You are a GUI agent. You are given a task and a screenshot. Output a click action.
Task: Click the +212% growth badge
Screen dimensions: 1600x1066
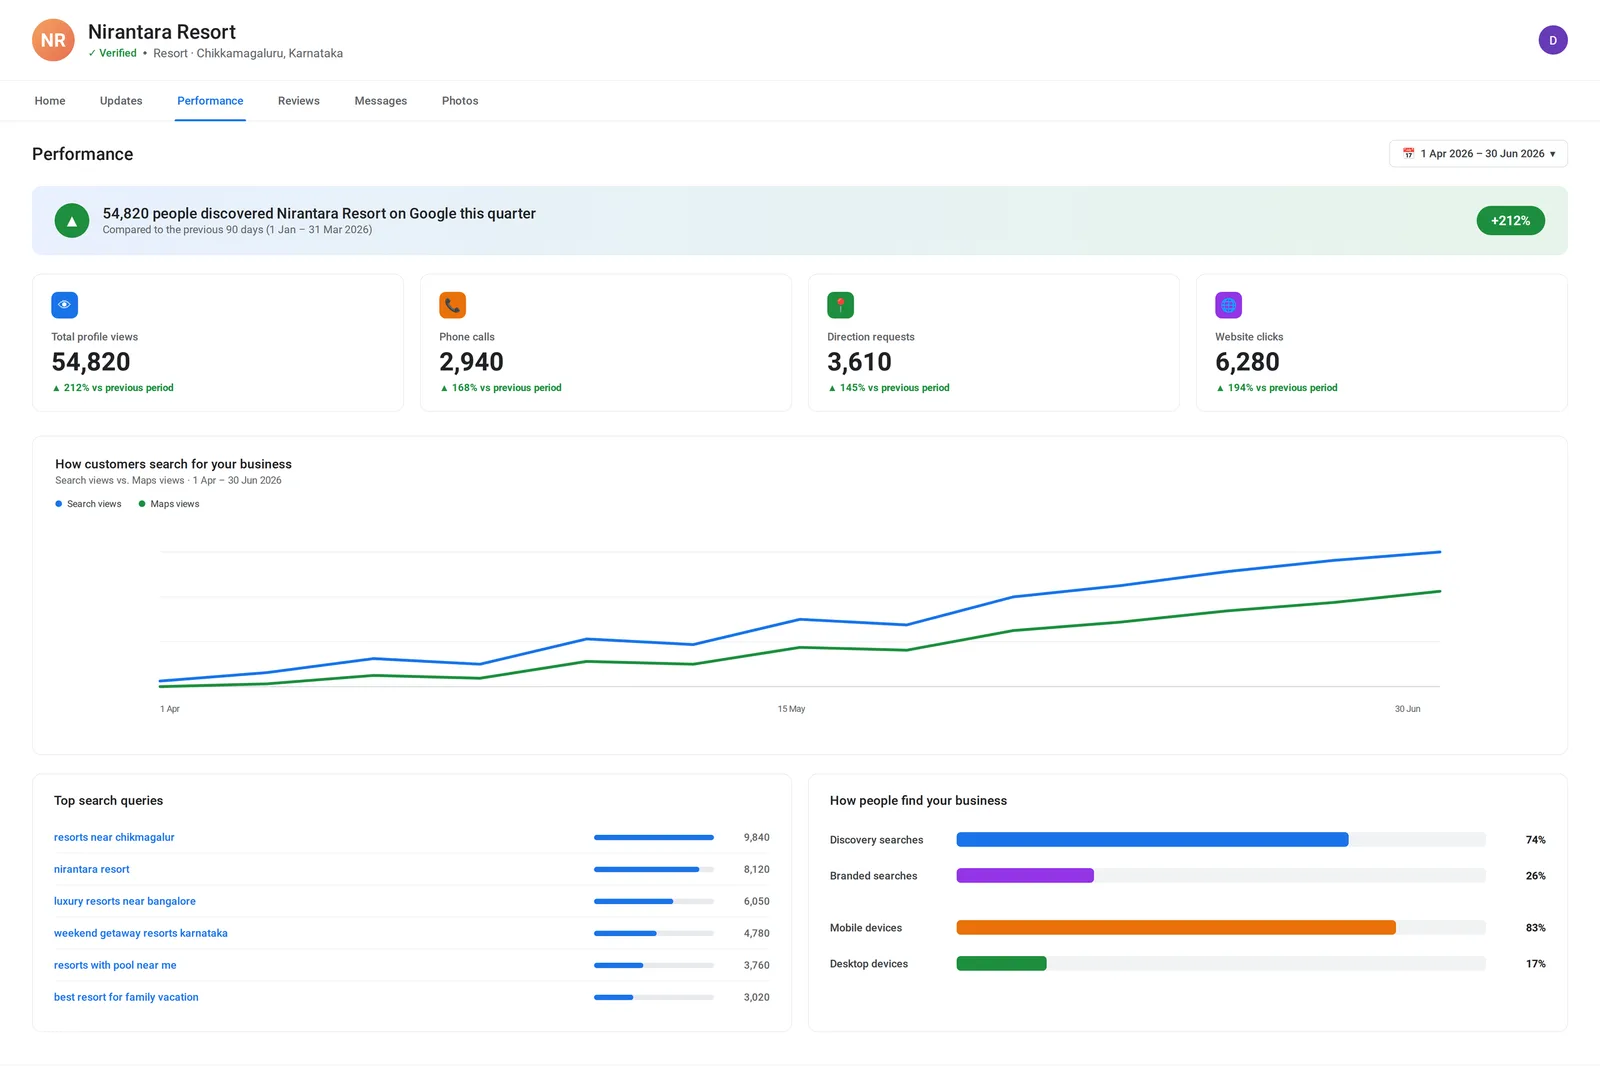tap(1510, 221)
